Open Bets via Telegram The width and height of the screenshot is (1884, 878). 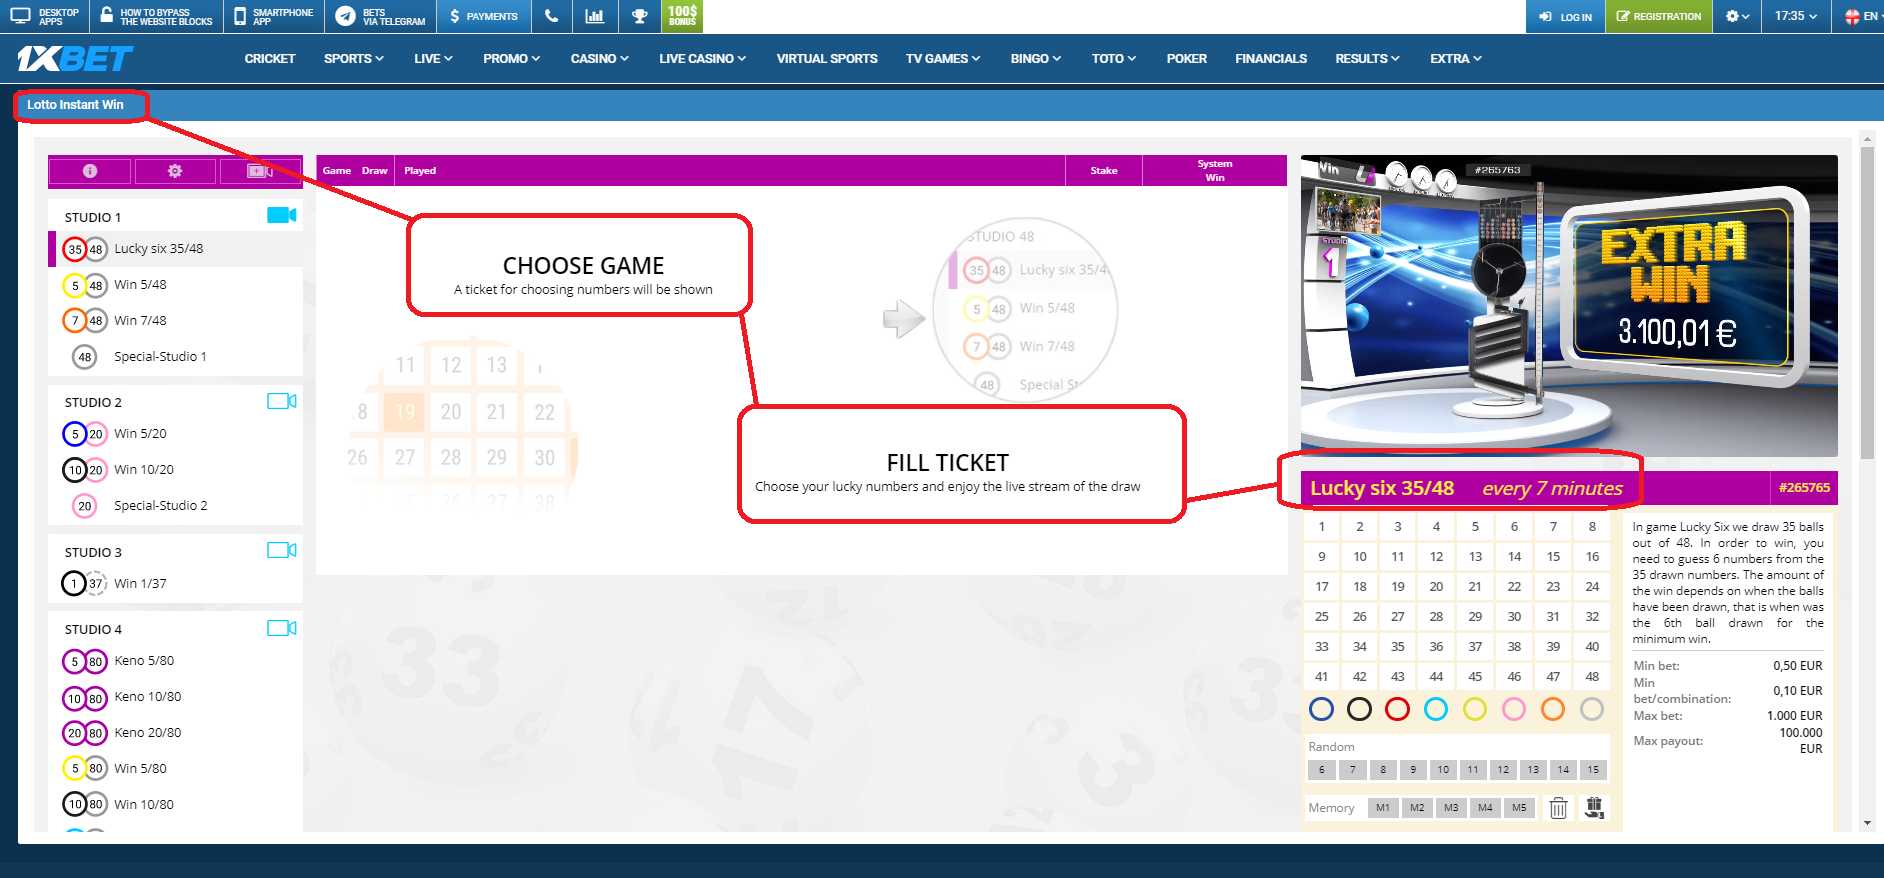pos(380,16)
